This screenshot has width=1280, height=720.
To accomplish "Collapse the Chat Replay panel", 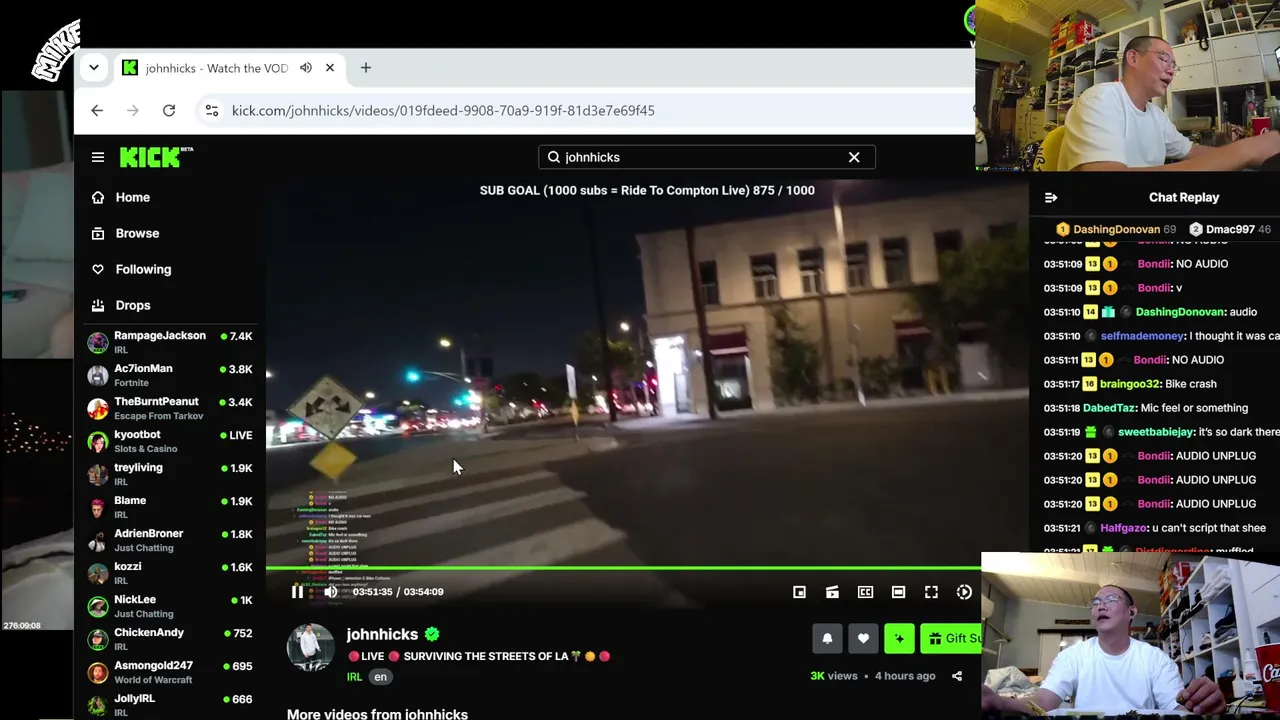I will 1051,197.
